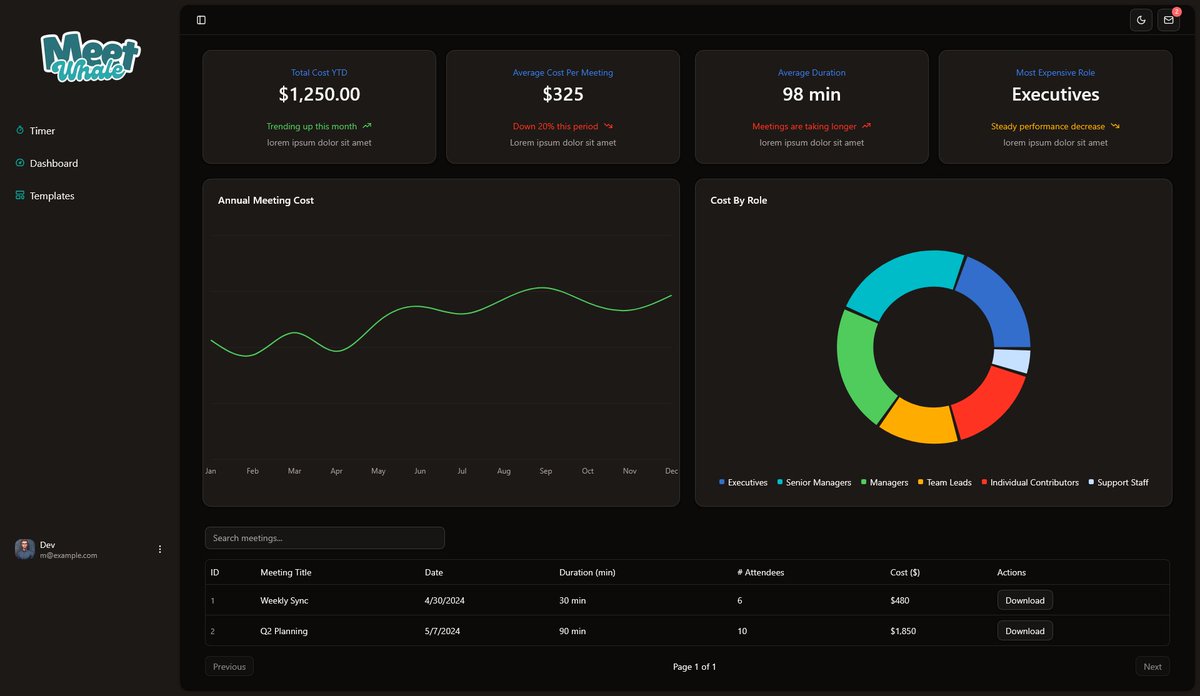Click the # Attendees column header
Screen dimensions: 1200x696
coord(761,573)
